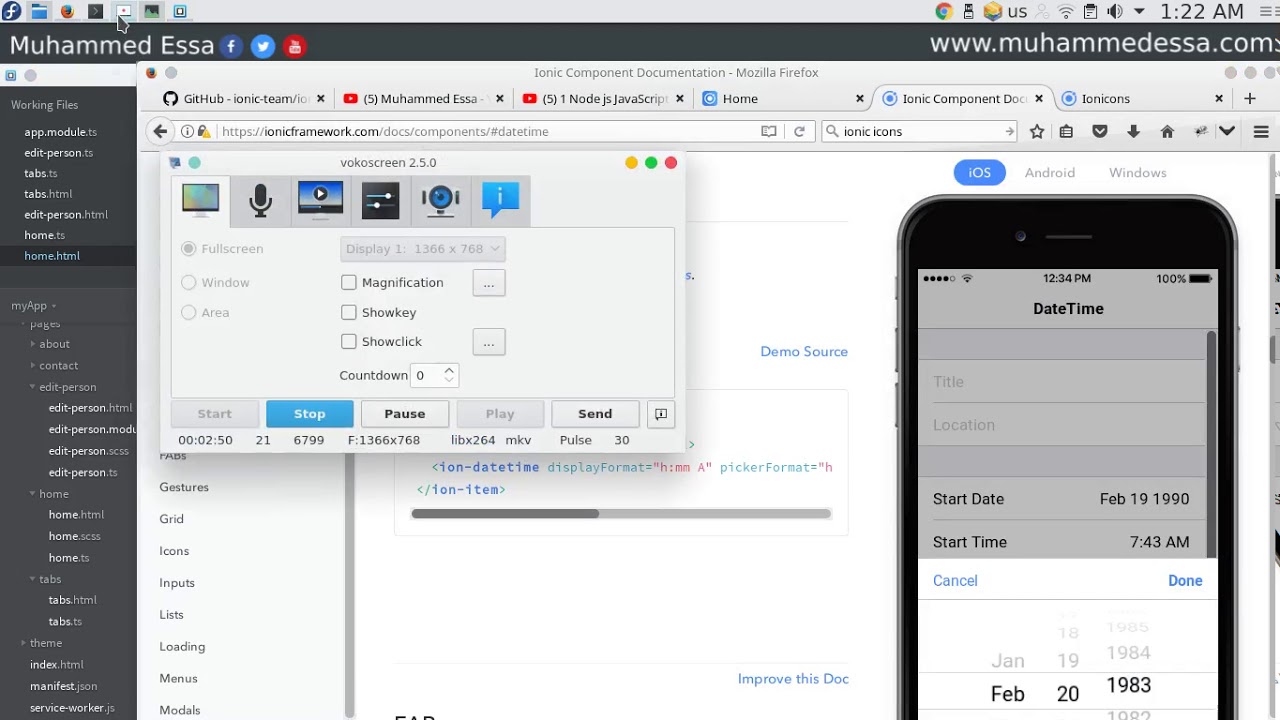Open clipboard manager tray icon
This screenshot has height=720, width=1280.
pyautogui.click(x=1090, y=11)
